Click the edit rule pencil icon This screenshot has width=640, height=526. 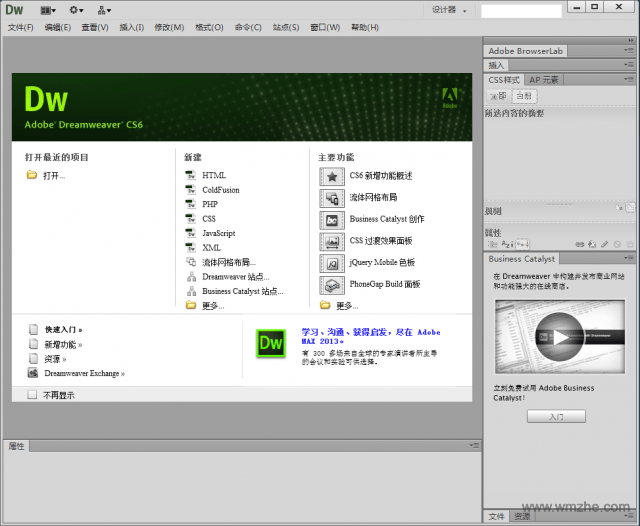tap(604, 244)
